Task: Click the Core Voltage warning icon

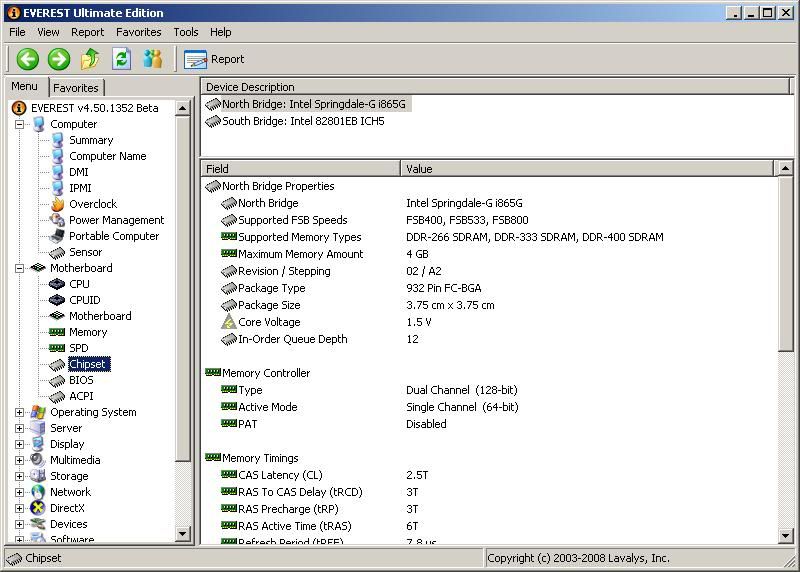Action: coord(229,322)
